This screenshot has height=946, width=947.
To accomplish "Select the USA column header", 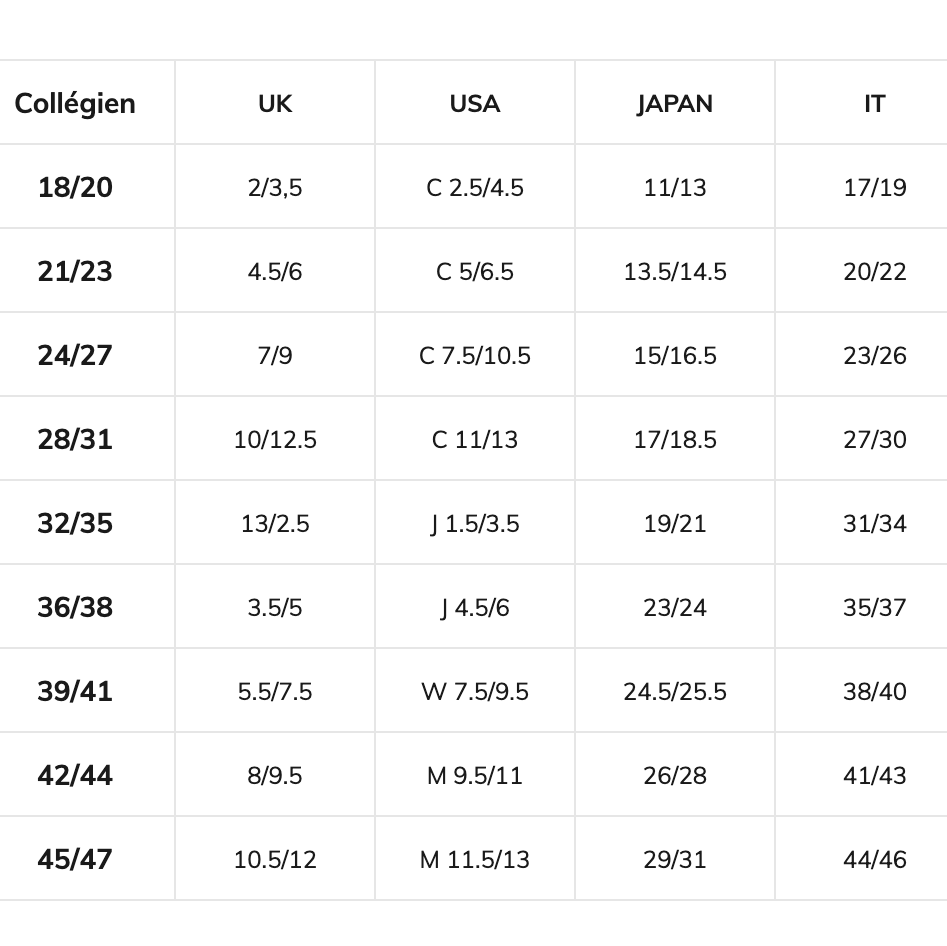I will tap(475, 104).
